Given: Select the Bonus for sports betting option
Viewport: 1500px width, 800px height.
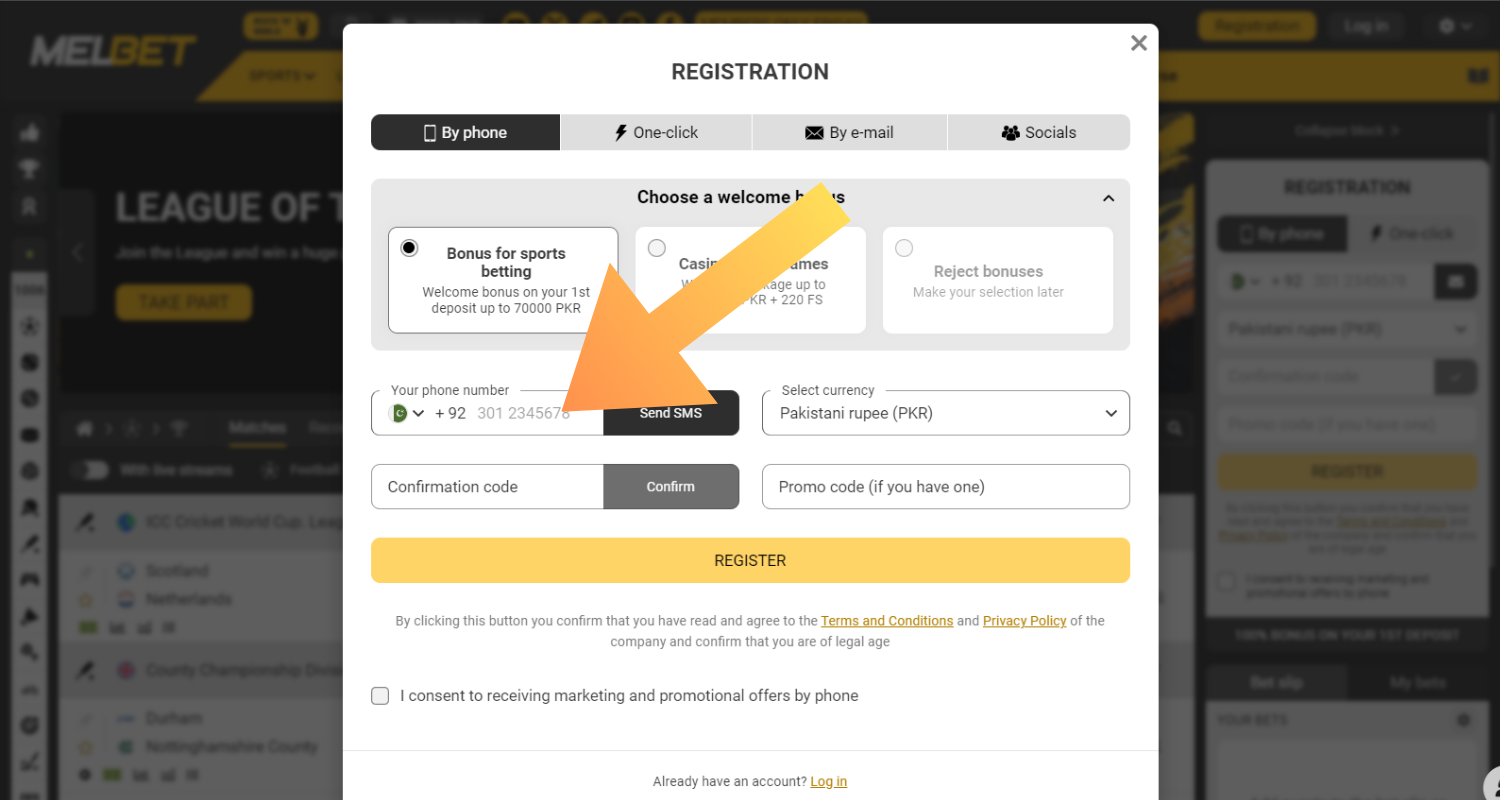Looking at the screenshot, I should tap(410, 248).
